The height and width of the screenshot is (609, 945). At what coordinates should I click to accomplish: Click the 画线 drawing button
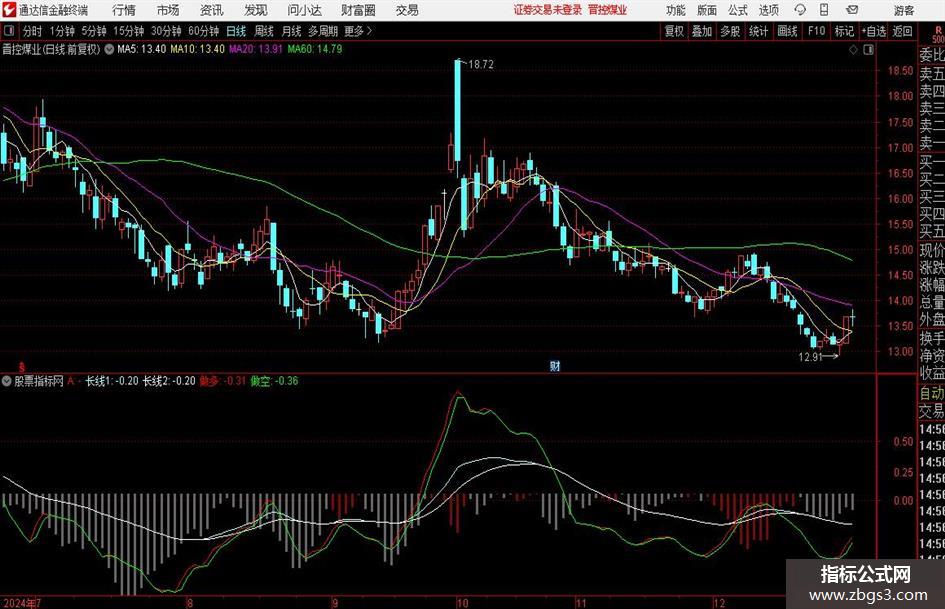787,31
